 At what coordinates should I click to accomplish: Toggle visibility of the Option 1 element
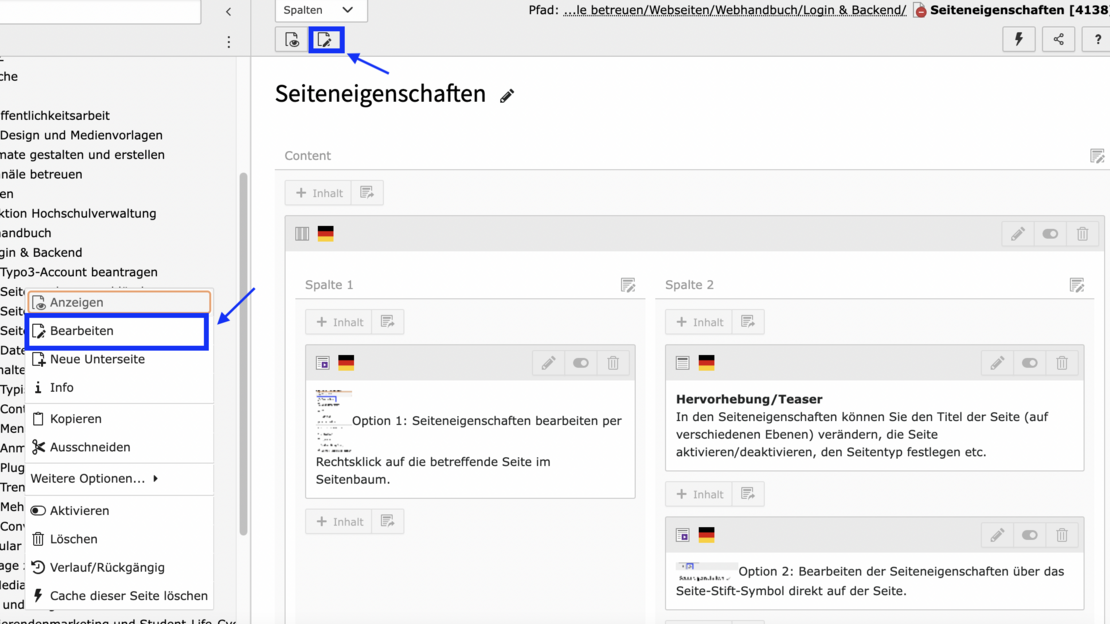(581, 363)
